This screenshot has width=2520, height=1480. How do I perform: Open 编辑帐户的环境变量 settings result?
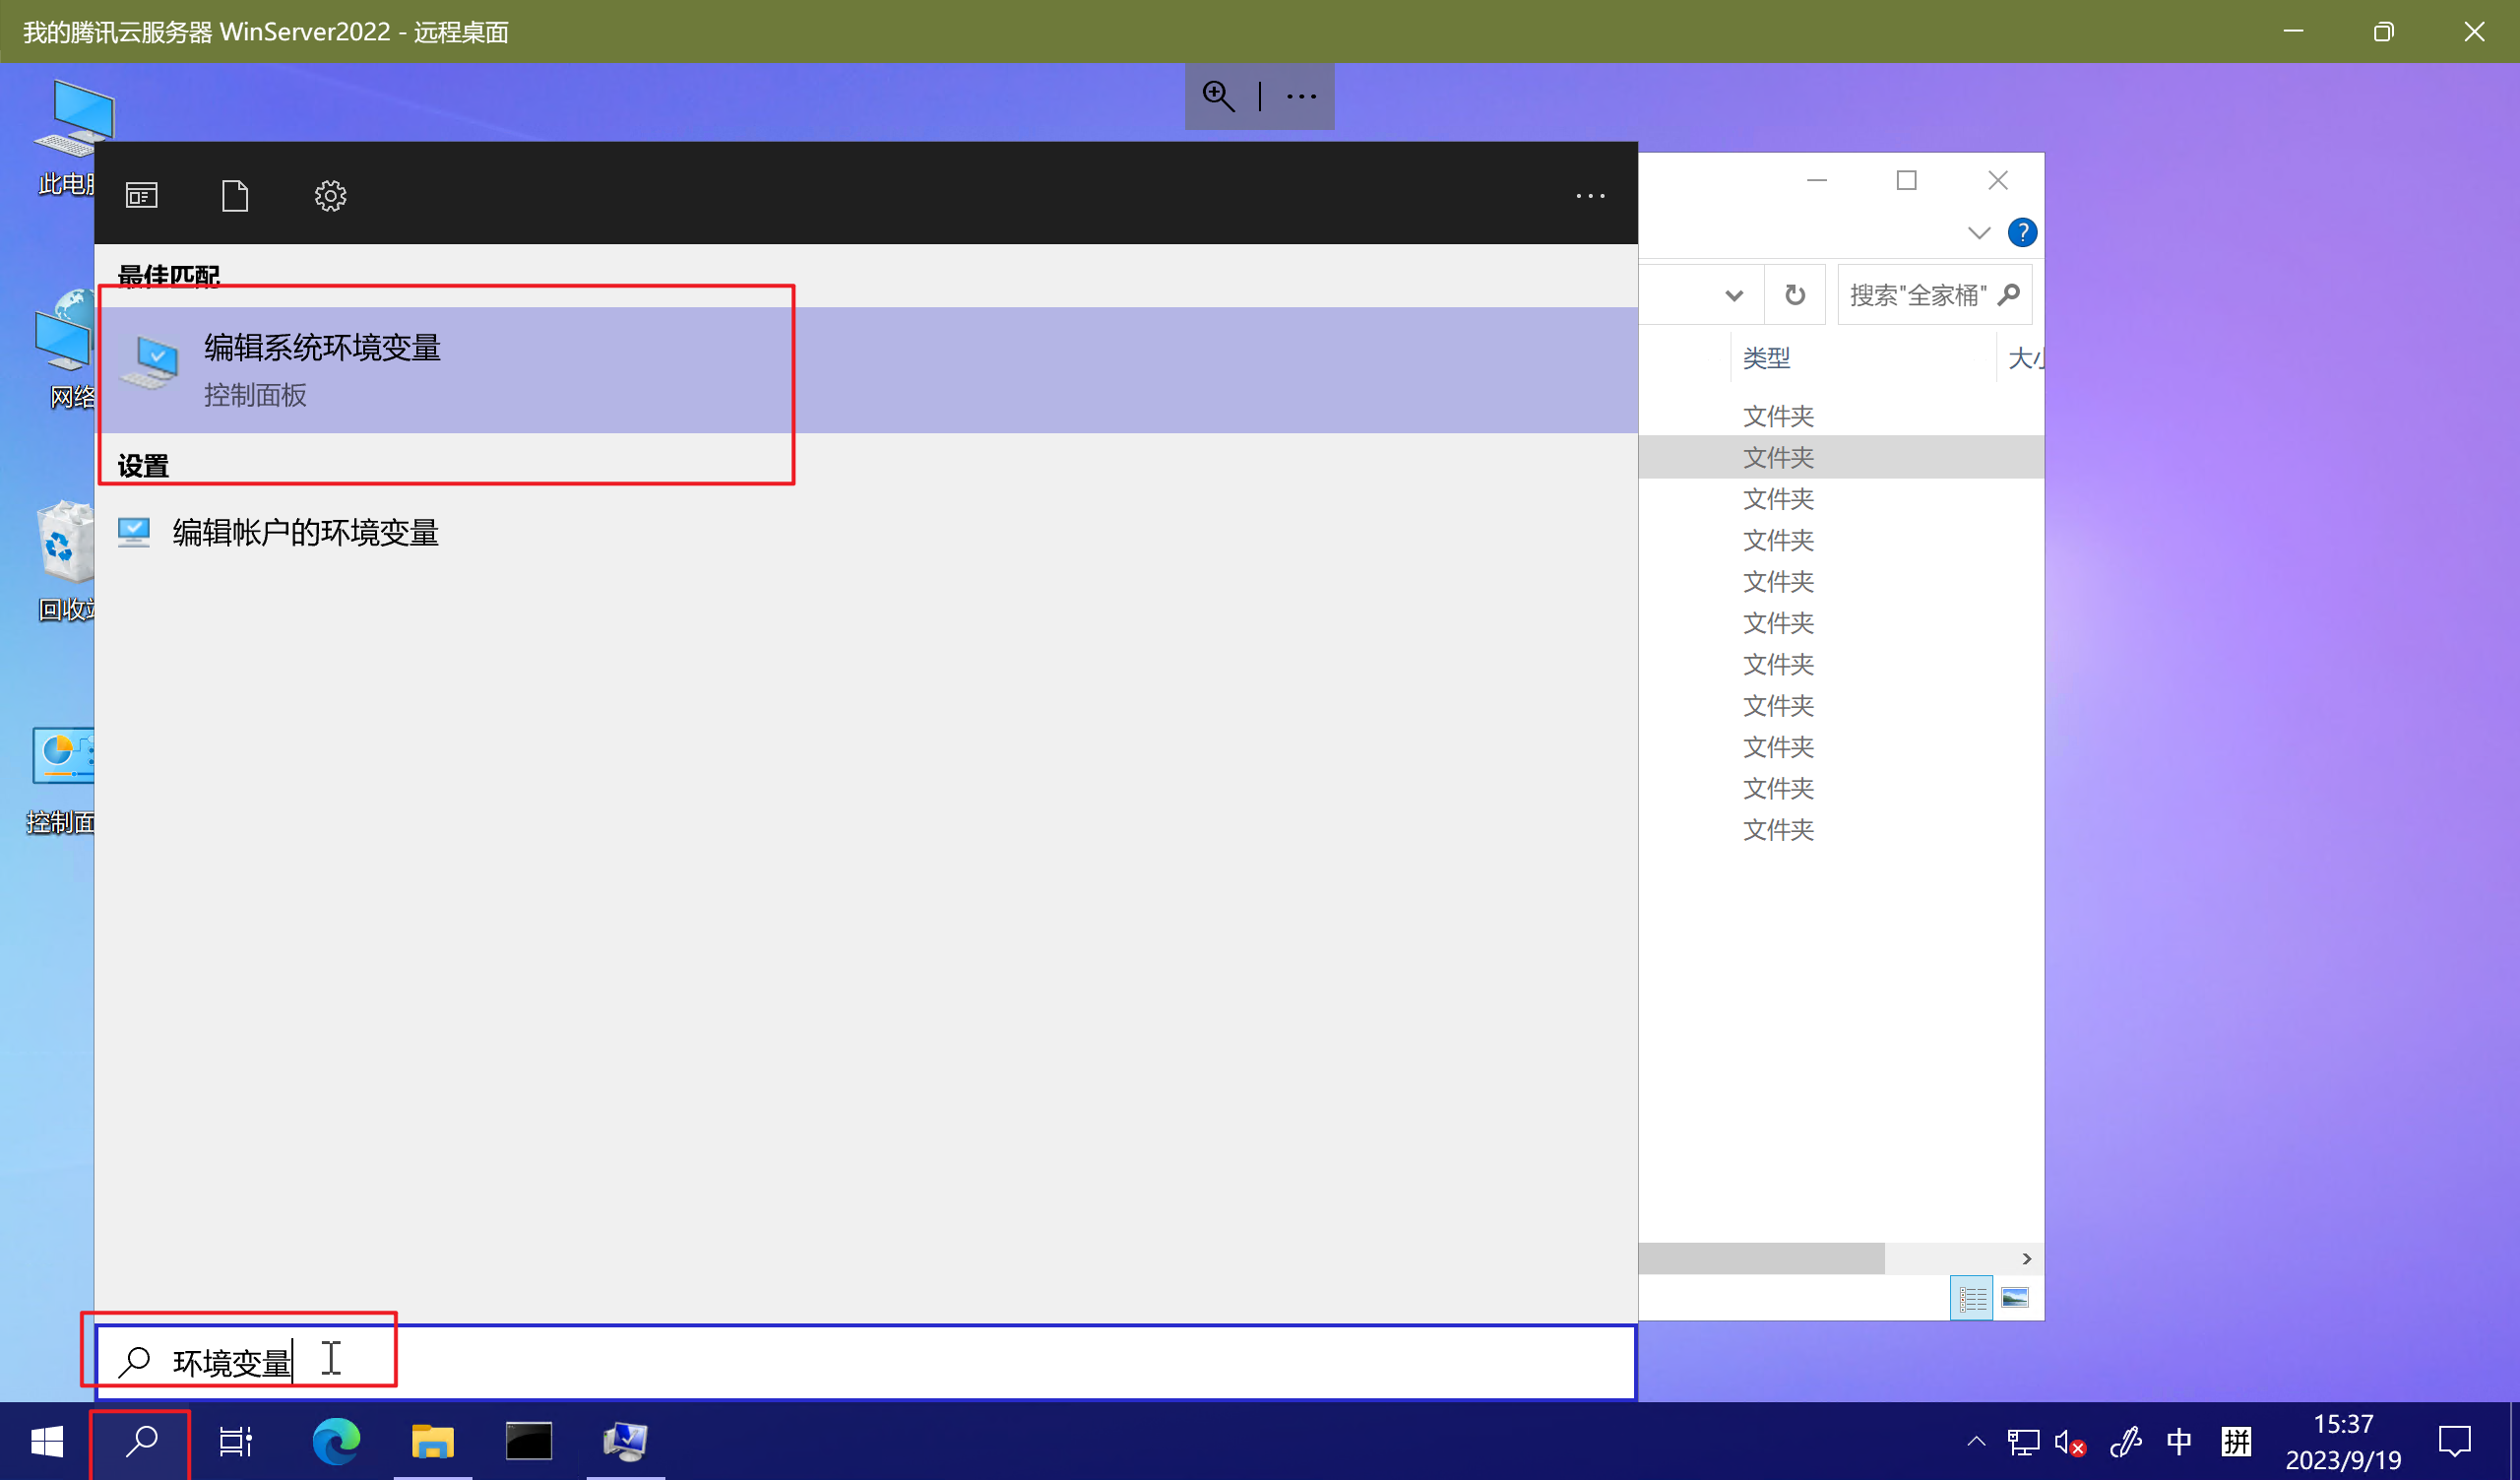point(305,532)
